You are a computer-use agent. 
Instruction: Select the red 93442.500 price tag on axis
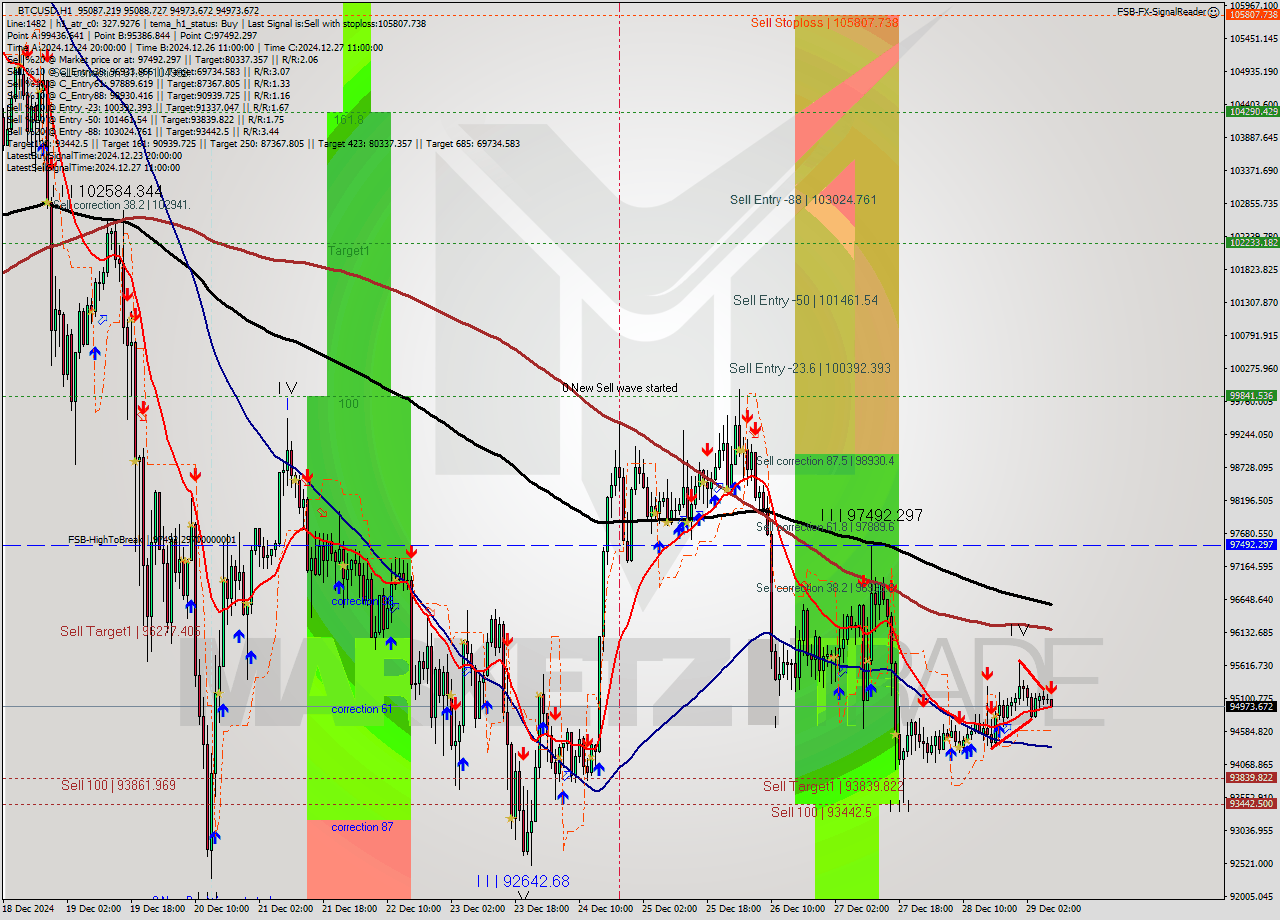tap(1252, 804)
